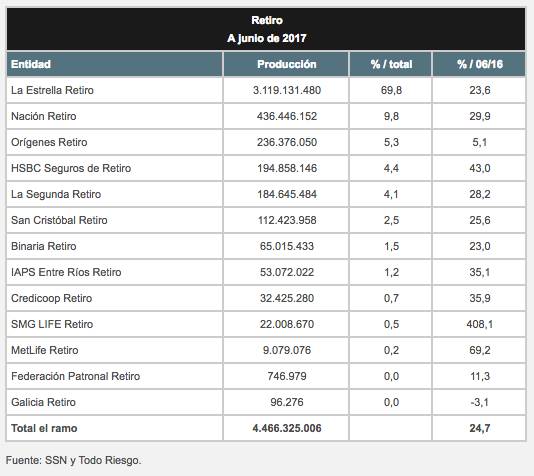Select the Credicoop Retiro entity cell
534x476 pixels.
(x=115, y=298)
